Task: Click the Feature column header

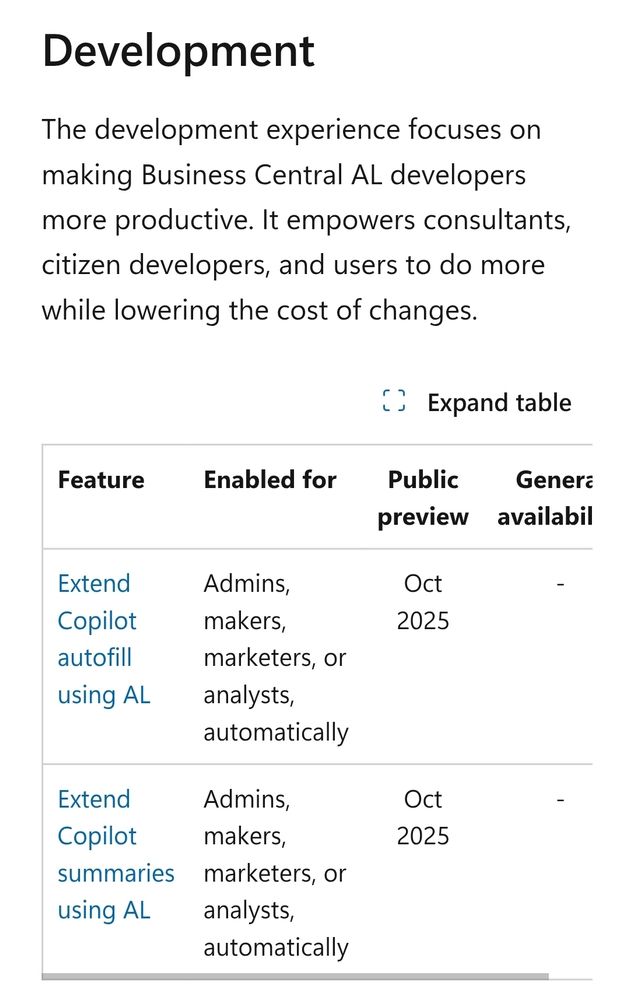Action: coord(101,480)
